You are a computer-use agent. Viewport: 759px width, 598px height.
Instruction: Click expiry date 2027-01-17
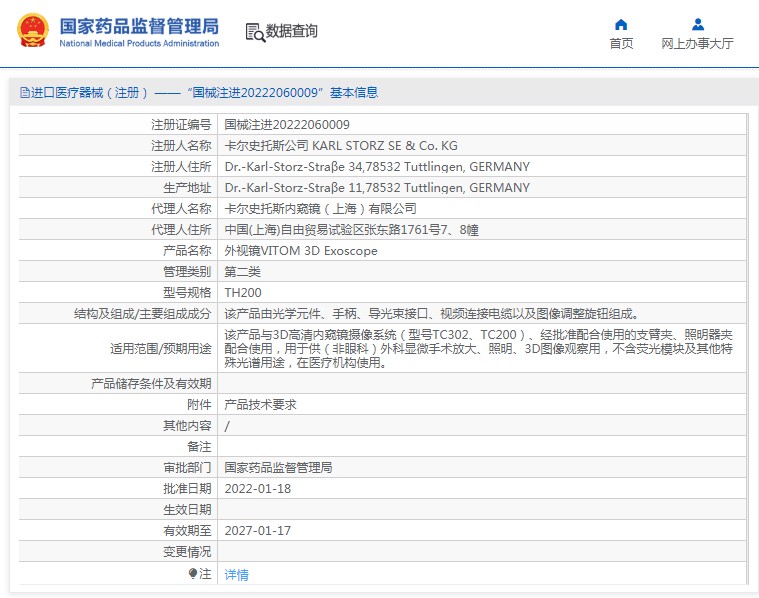coord(258,531)
